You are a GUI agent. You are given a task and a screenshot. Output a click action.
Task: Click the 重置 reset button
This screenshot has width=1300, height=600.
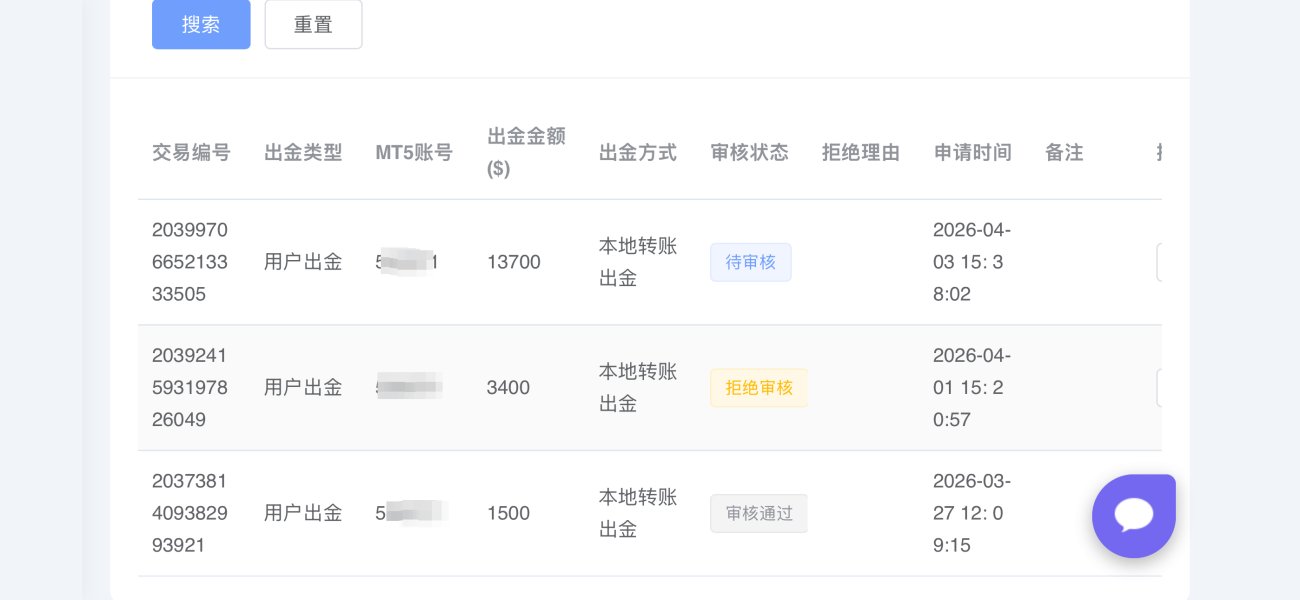tap(313, 25)
